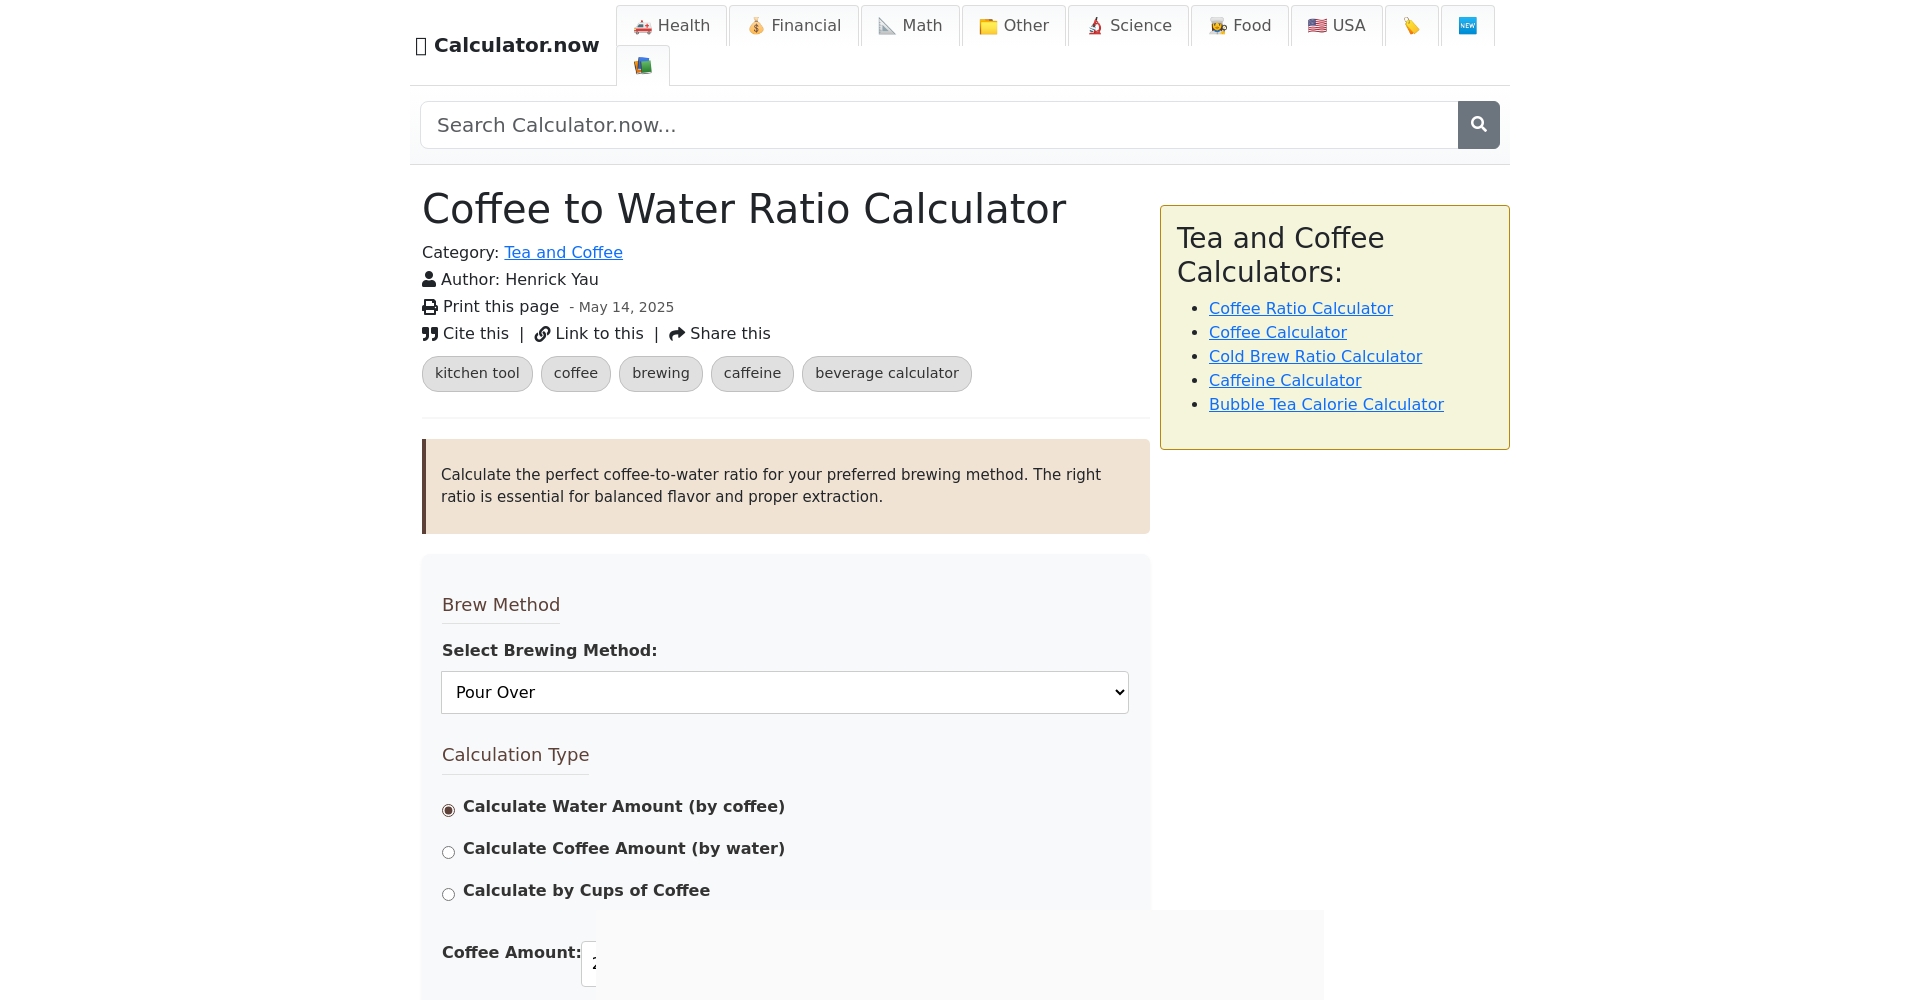Open the Cold Brew Ratio Calculator link
Screen dimensions: 1920x1000
pyautogui.click(x=1315, y=357)
